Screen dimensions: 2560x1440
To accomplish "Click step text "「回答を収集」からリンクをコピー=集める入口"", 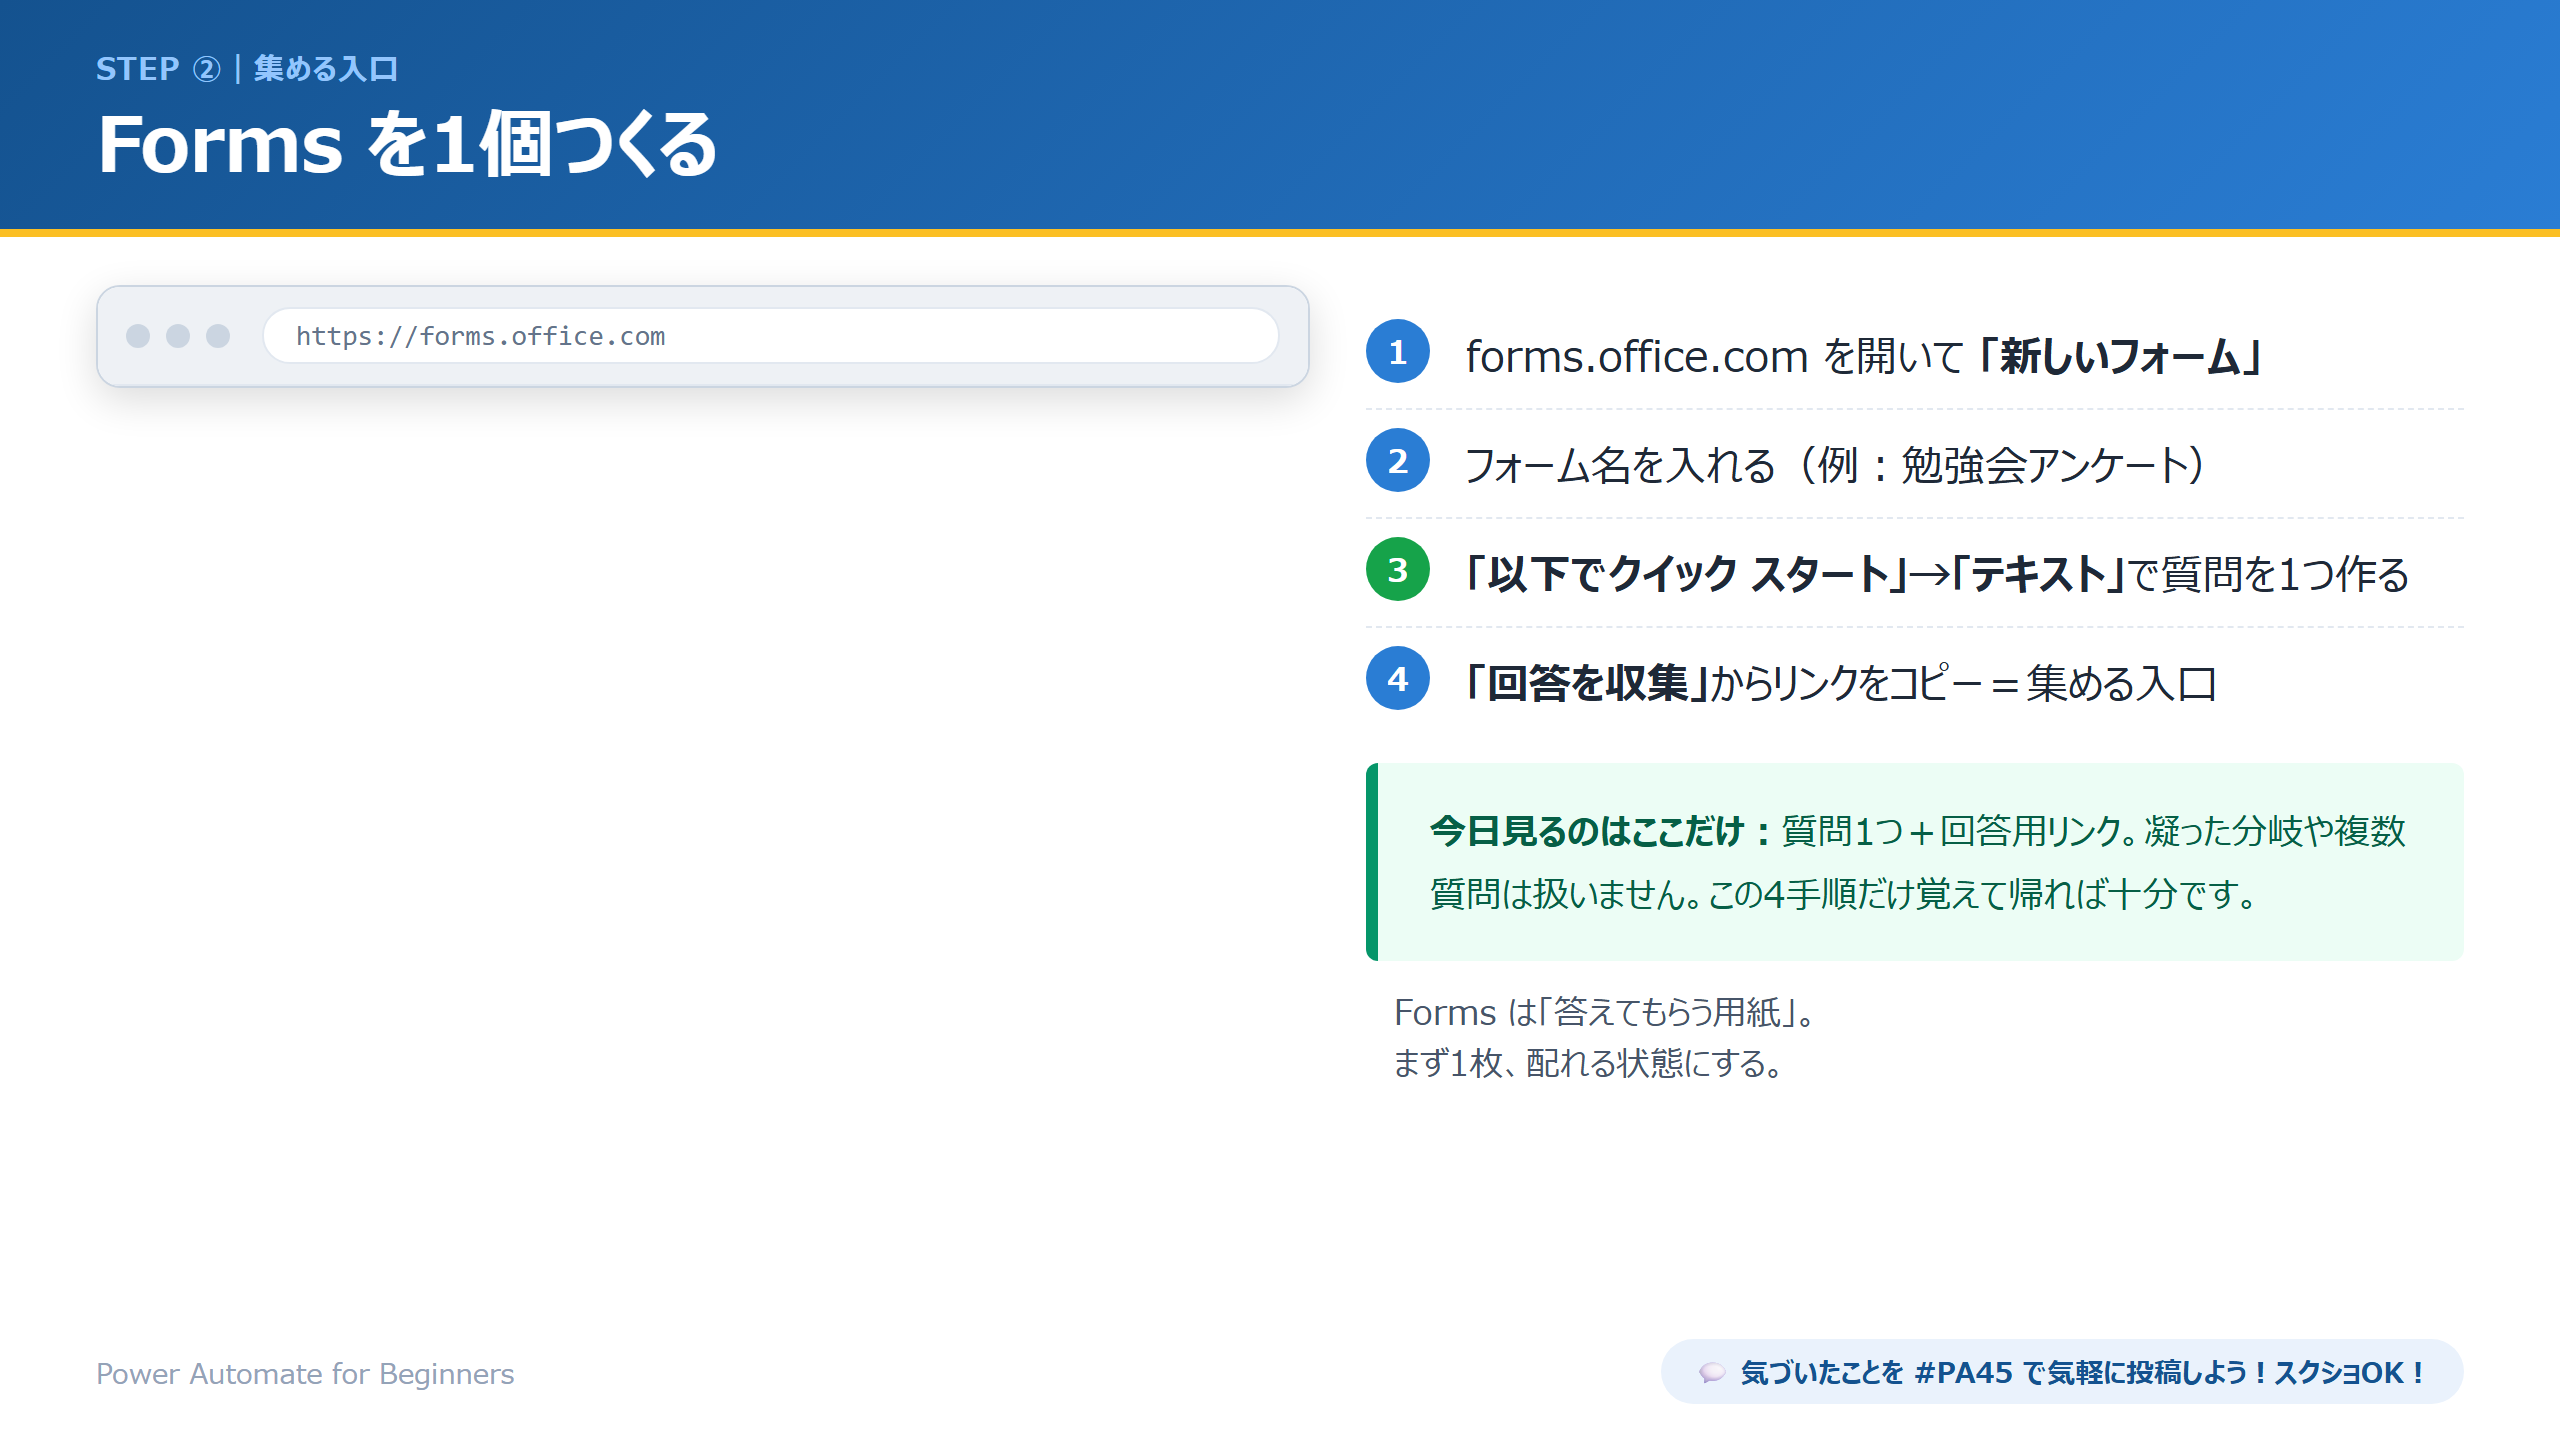I will 1840,683.
